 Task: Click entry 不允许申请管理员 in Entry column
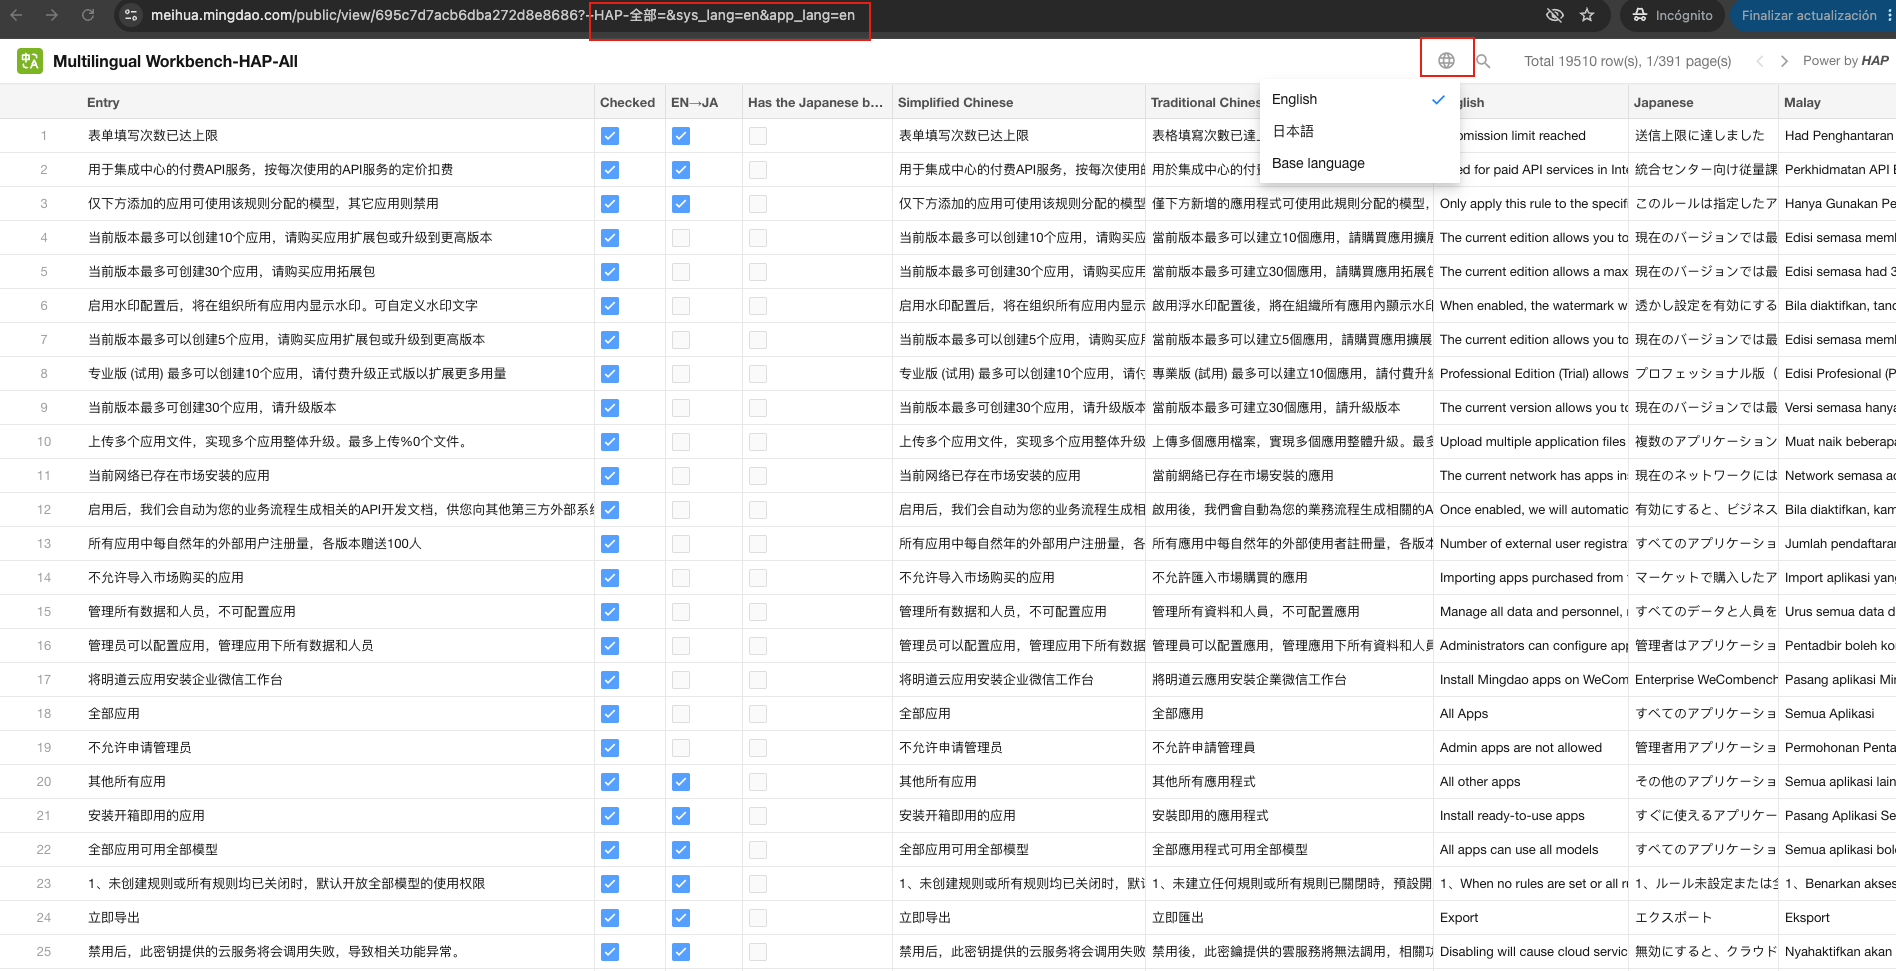[140, 748]
